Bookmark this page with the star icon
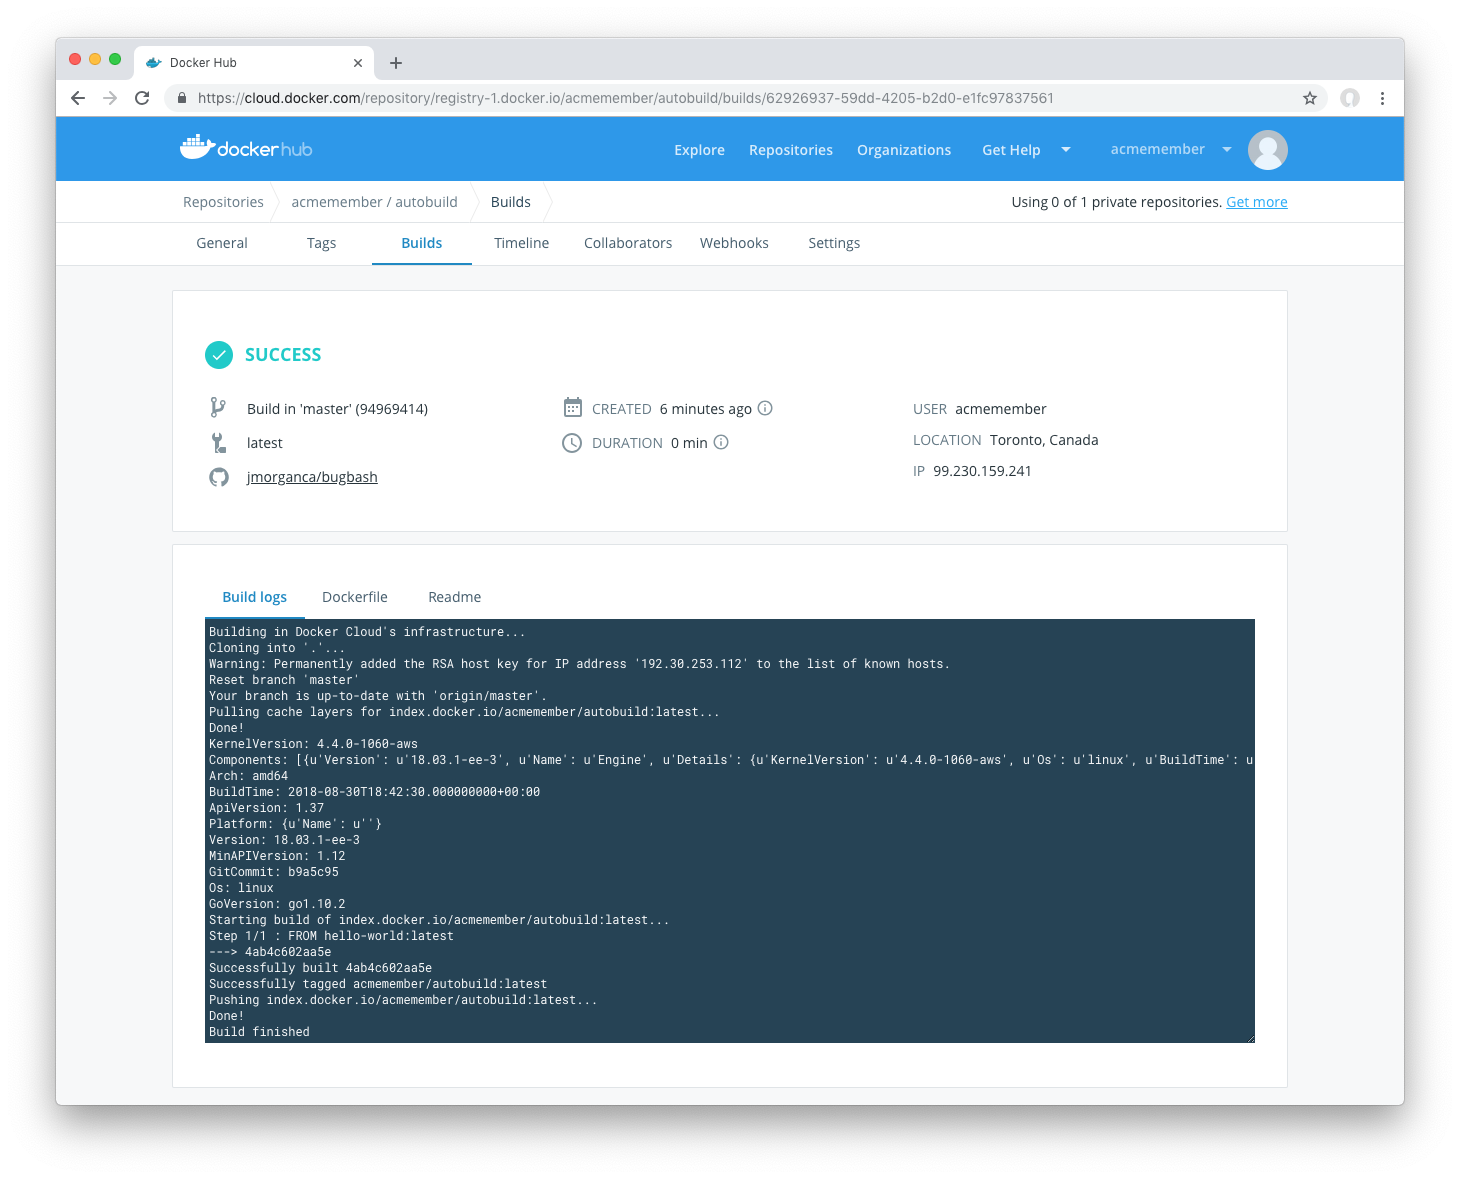1460x1179 pixels. pos(1309,98)
